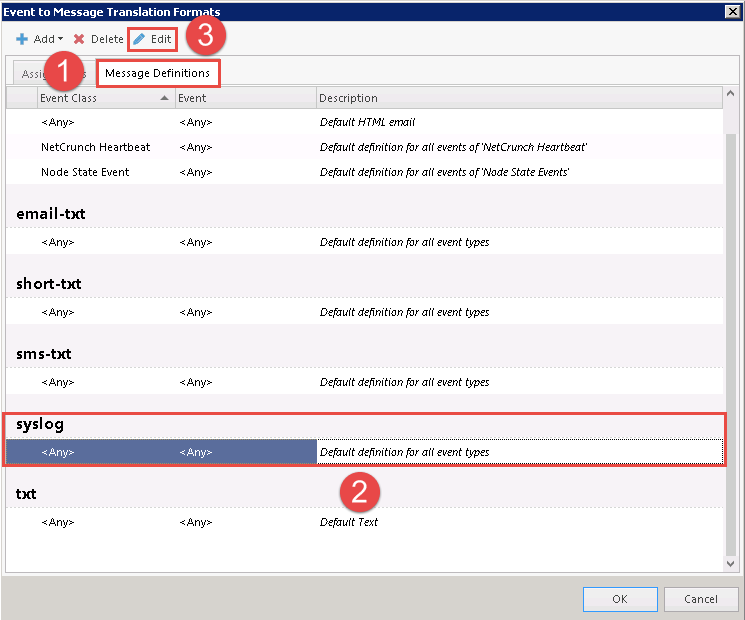
Task: Click the 'Node State Events' default definition description
Action: [444, 172]
